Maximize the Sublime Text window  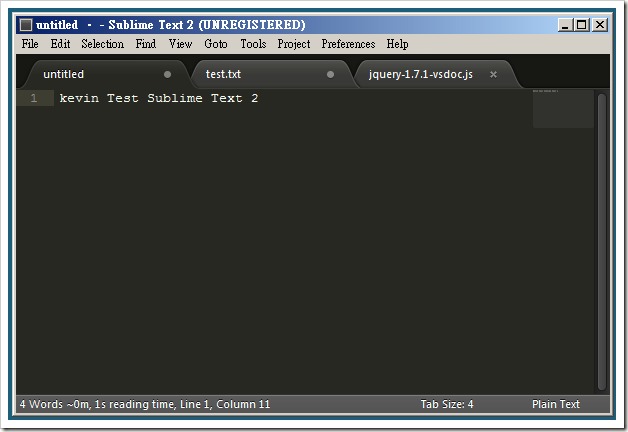point(581,25)
